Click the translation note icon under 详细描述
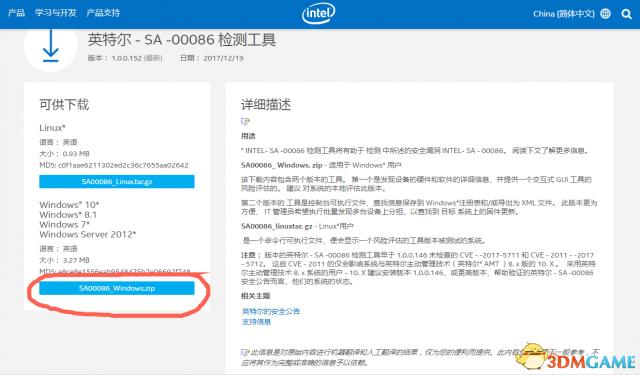Image resolution: width=640 pixels, height=375 pixels. coord(245,121)
